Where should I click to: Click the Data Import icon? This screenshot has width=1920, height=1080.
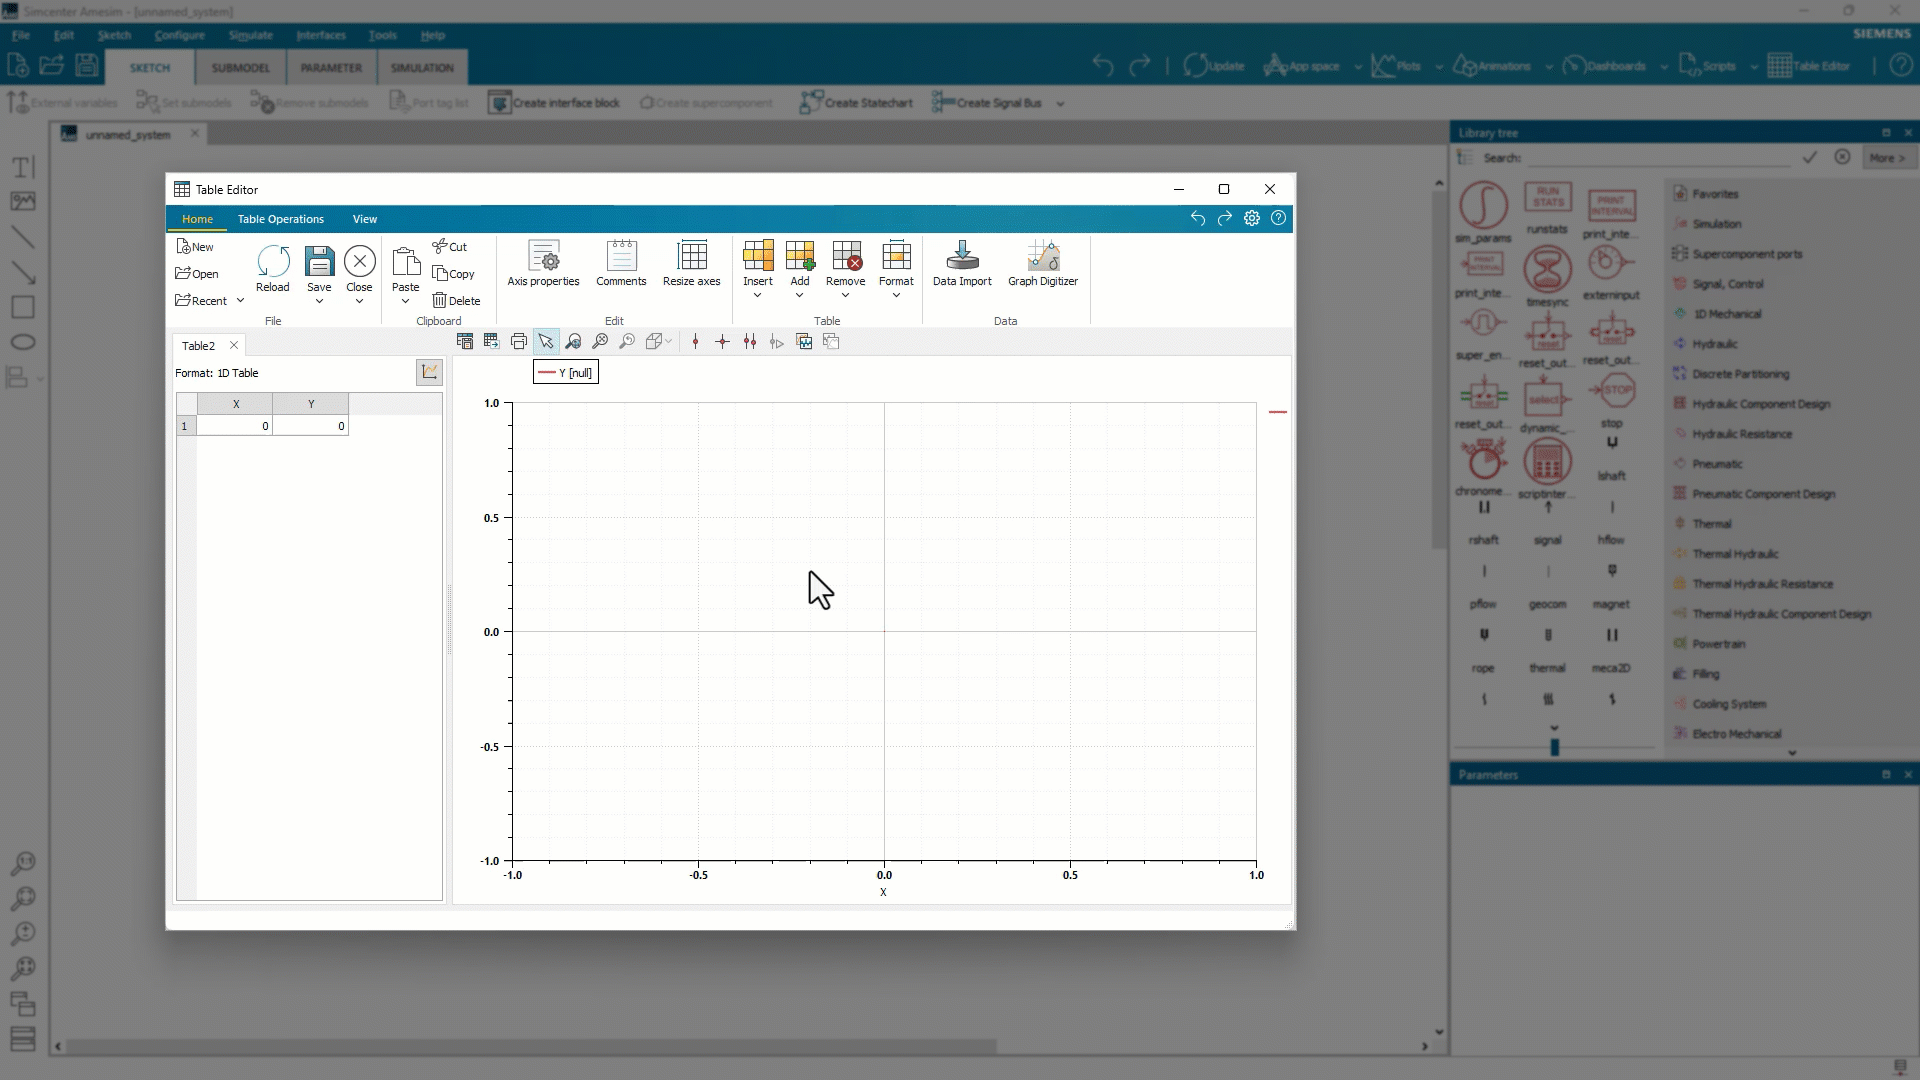[961, 264]
